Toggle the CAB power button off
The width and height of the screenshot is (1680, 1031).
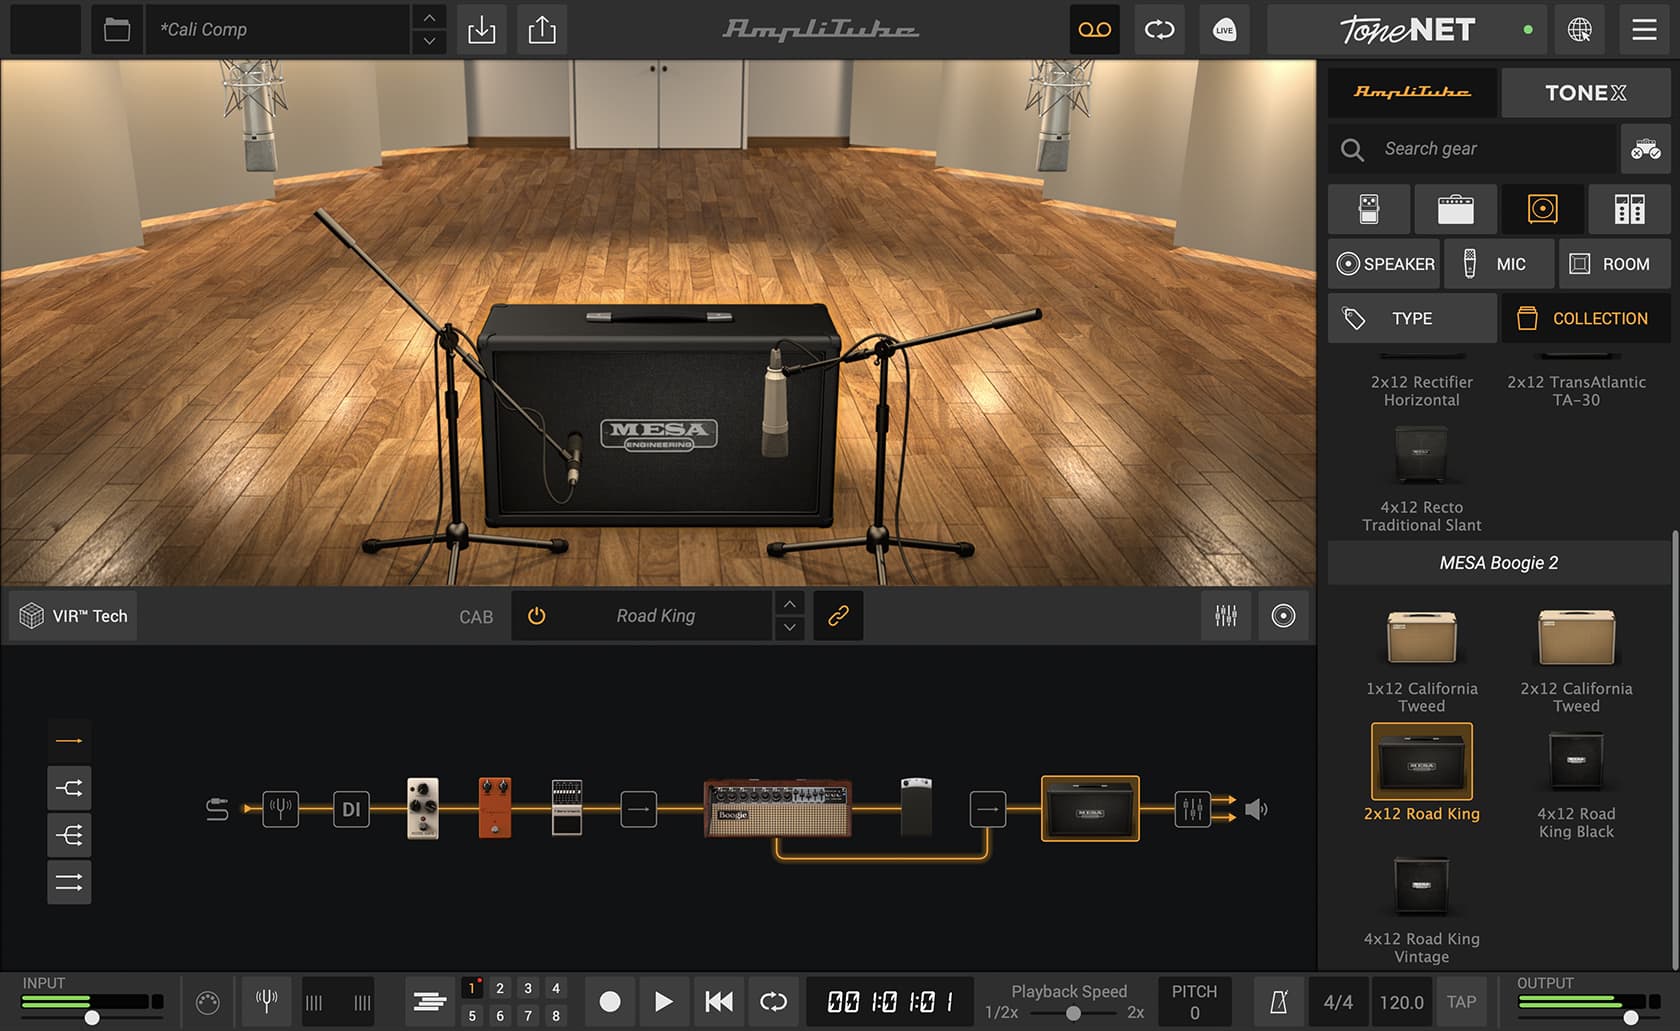point(537,615)
